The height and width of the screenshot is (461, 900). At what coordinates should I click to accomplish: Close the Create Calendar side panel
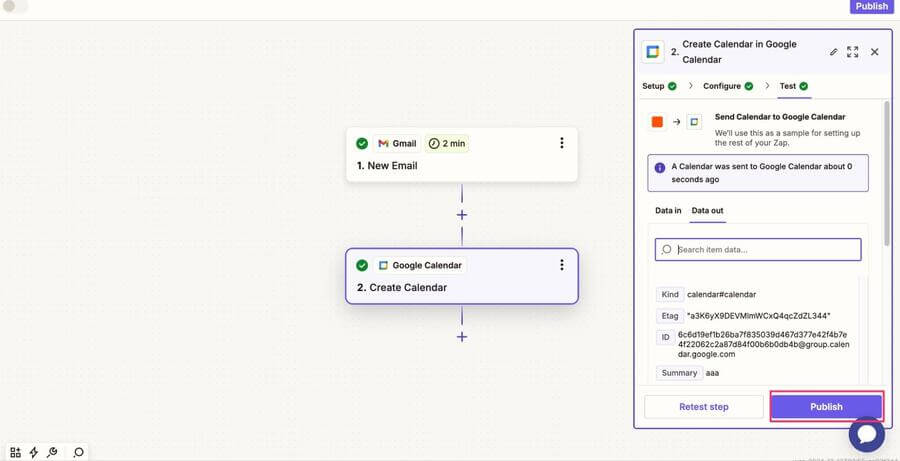point(874,52)
